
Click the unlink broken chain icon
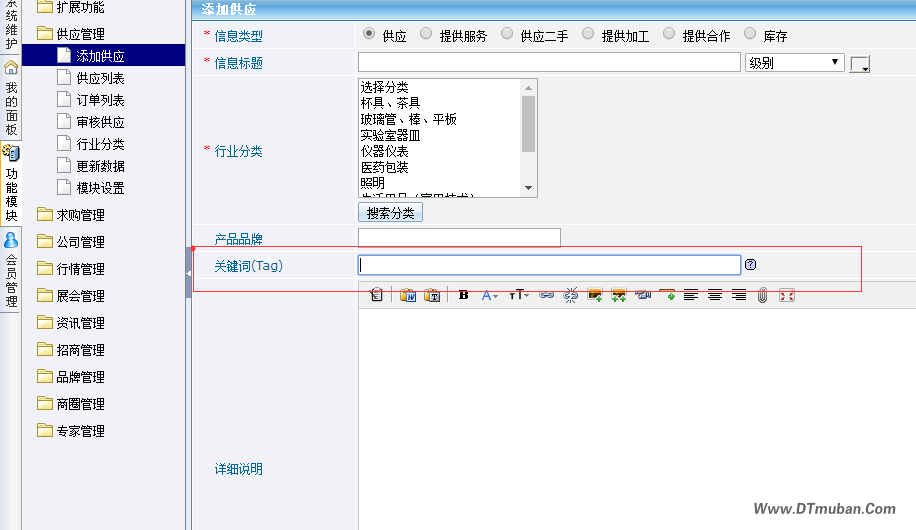click(571, 295)
